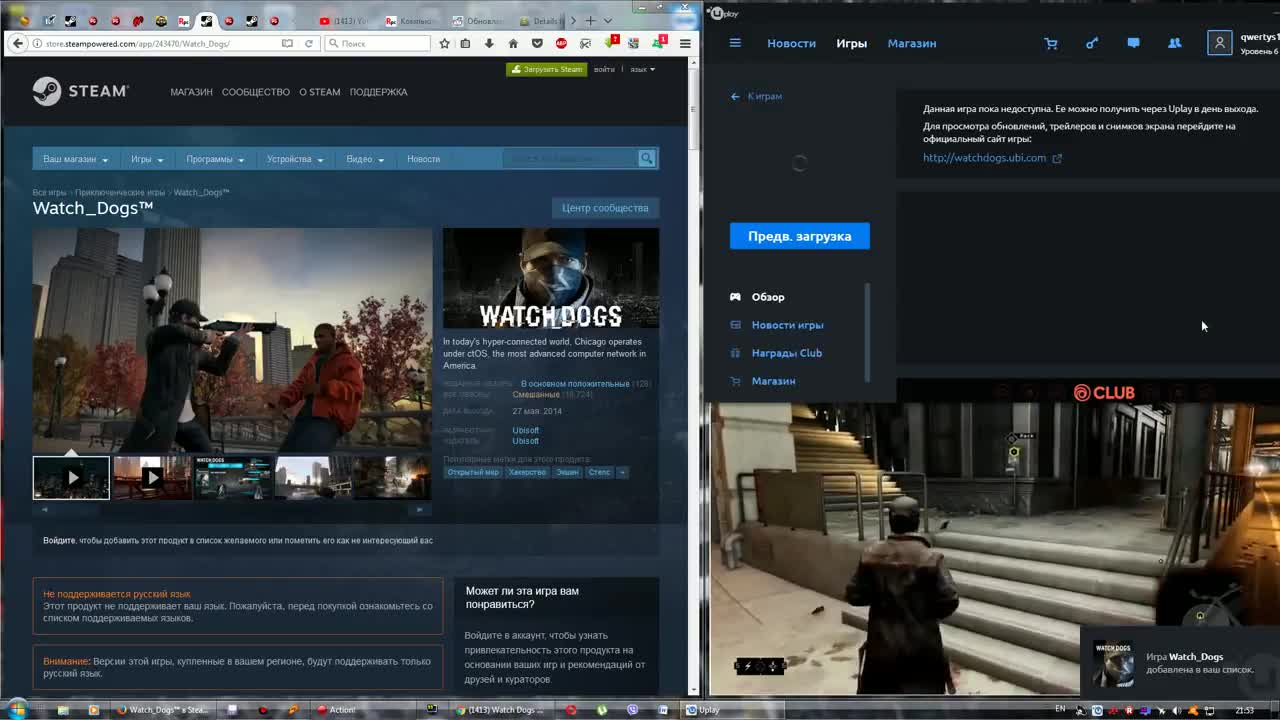Go to Firefox home page icon
The height and width of the screenshot is (720, 1280).
[513, 43]
